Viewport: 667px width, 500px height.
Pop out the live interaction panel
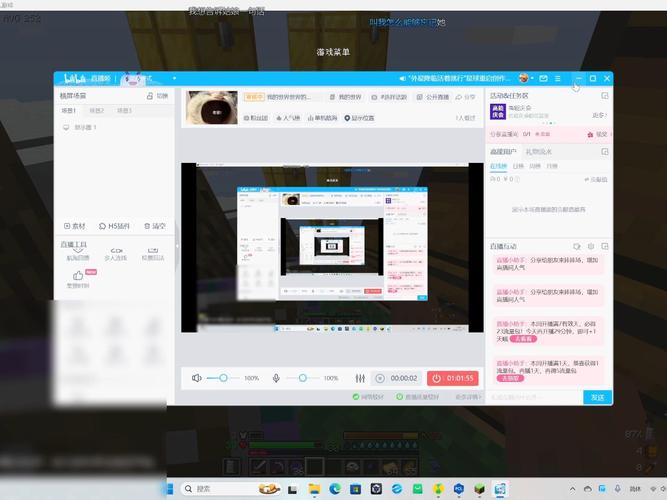(x=604, y=246)
